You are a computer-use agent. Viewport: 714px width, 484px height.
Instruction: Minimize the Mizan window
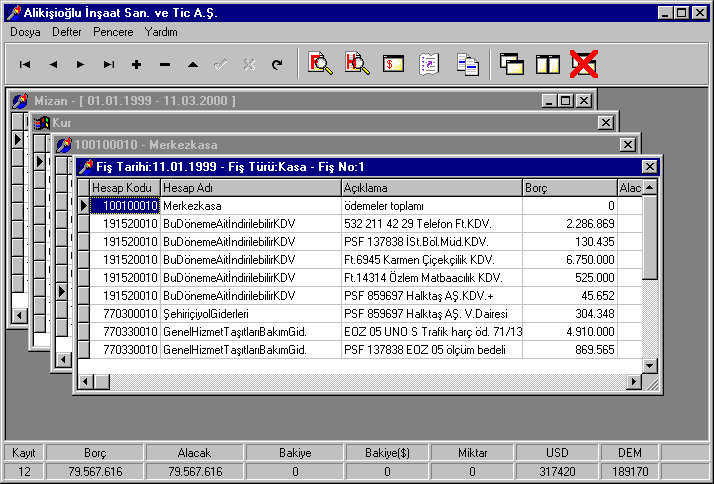550,101
